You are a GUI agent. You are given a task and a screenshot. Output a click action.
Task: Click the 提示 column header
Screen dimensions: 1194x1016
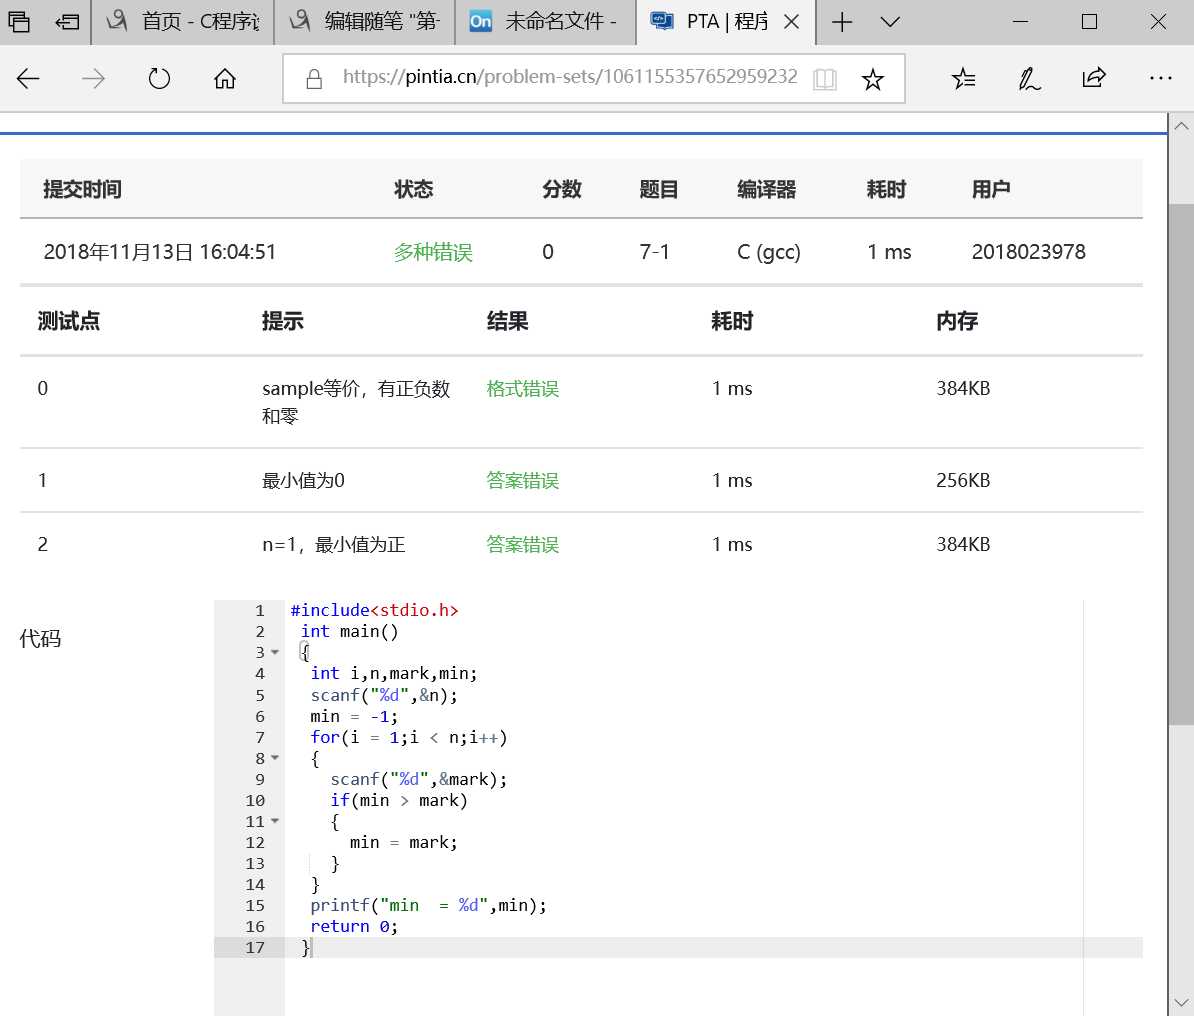(x=283, y=321)
